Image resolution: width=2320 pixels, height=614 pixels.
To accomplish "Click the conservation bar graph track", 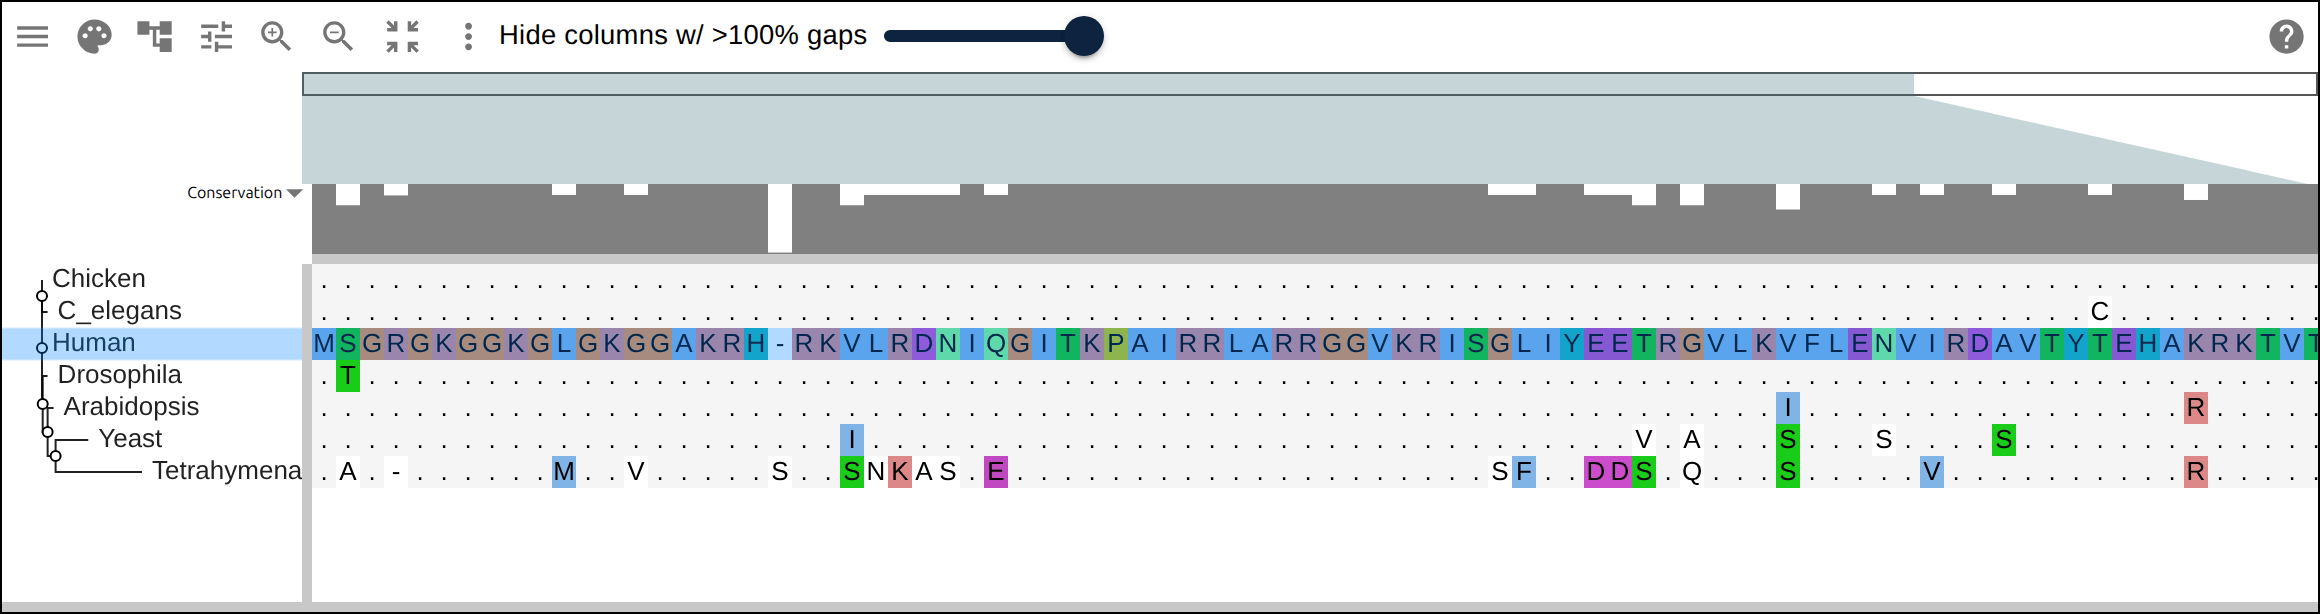I will pos(1314,218).
